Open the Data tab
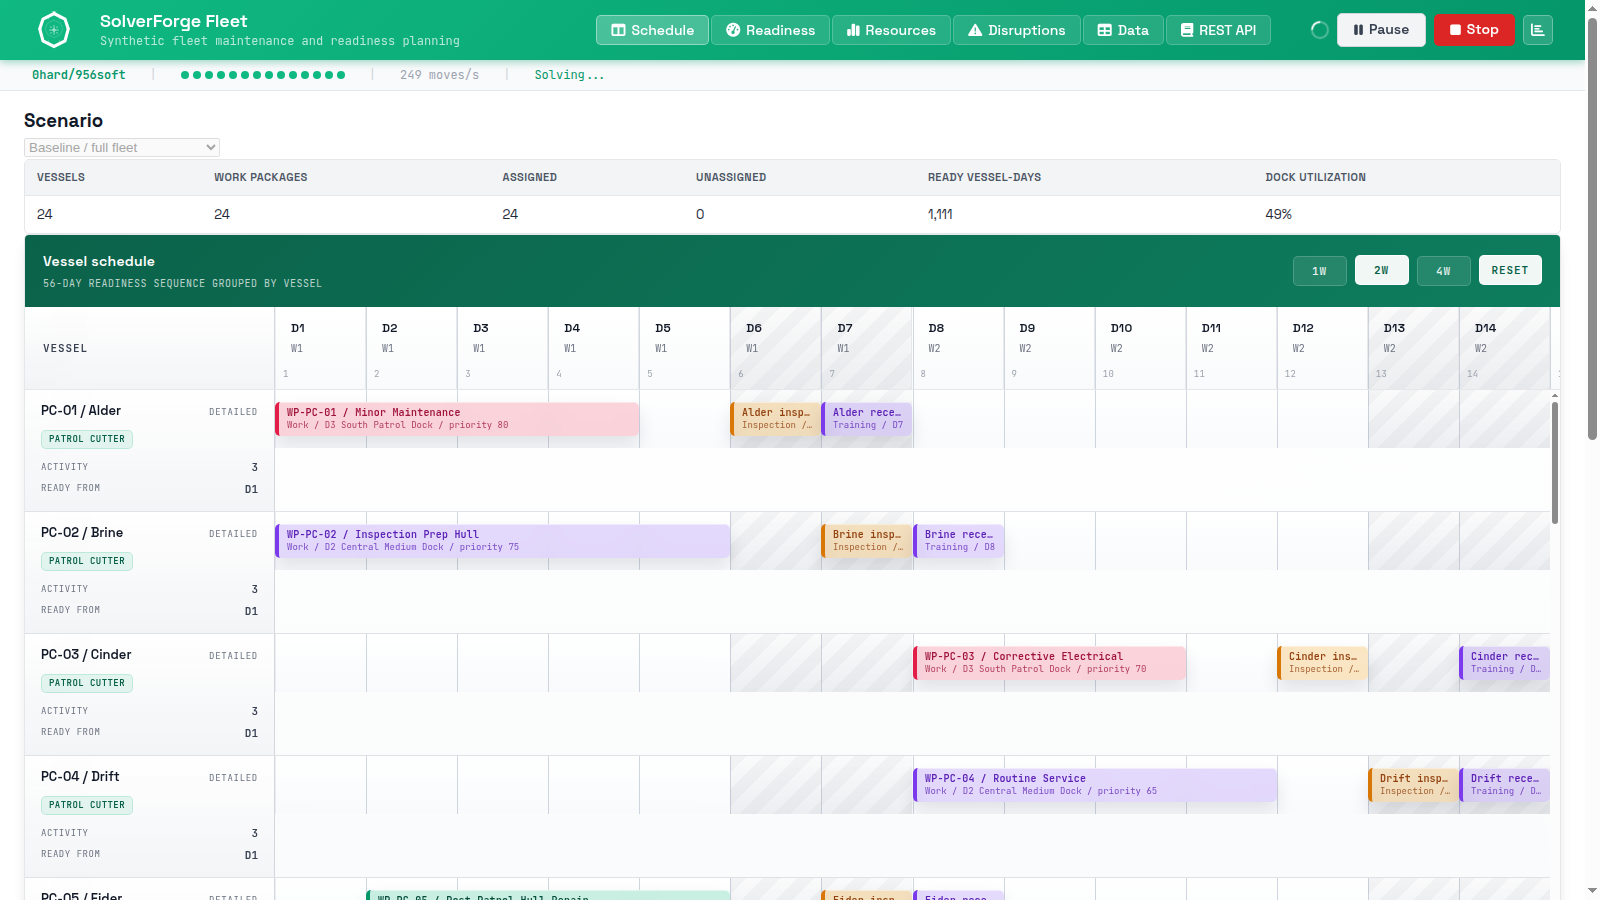Viewport: 1600px width, 900px height. (1123, 30)
